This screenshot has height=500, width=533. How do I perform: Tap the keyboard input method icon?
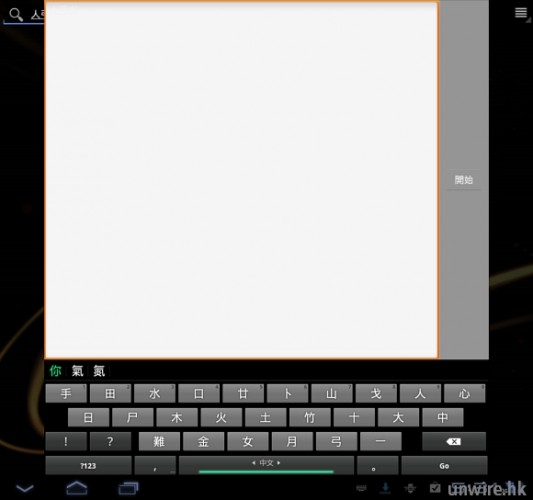(x=361, y=488)
